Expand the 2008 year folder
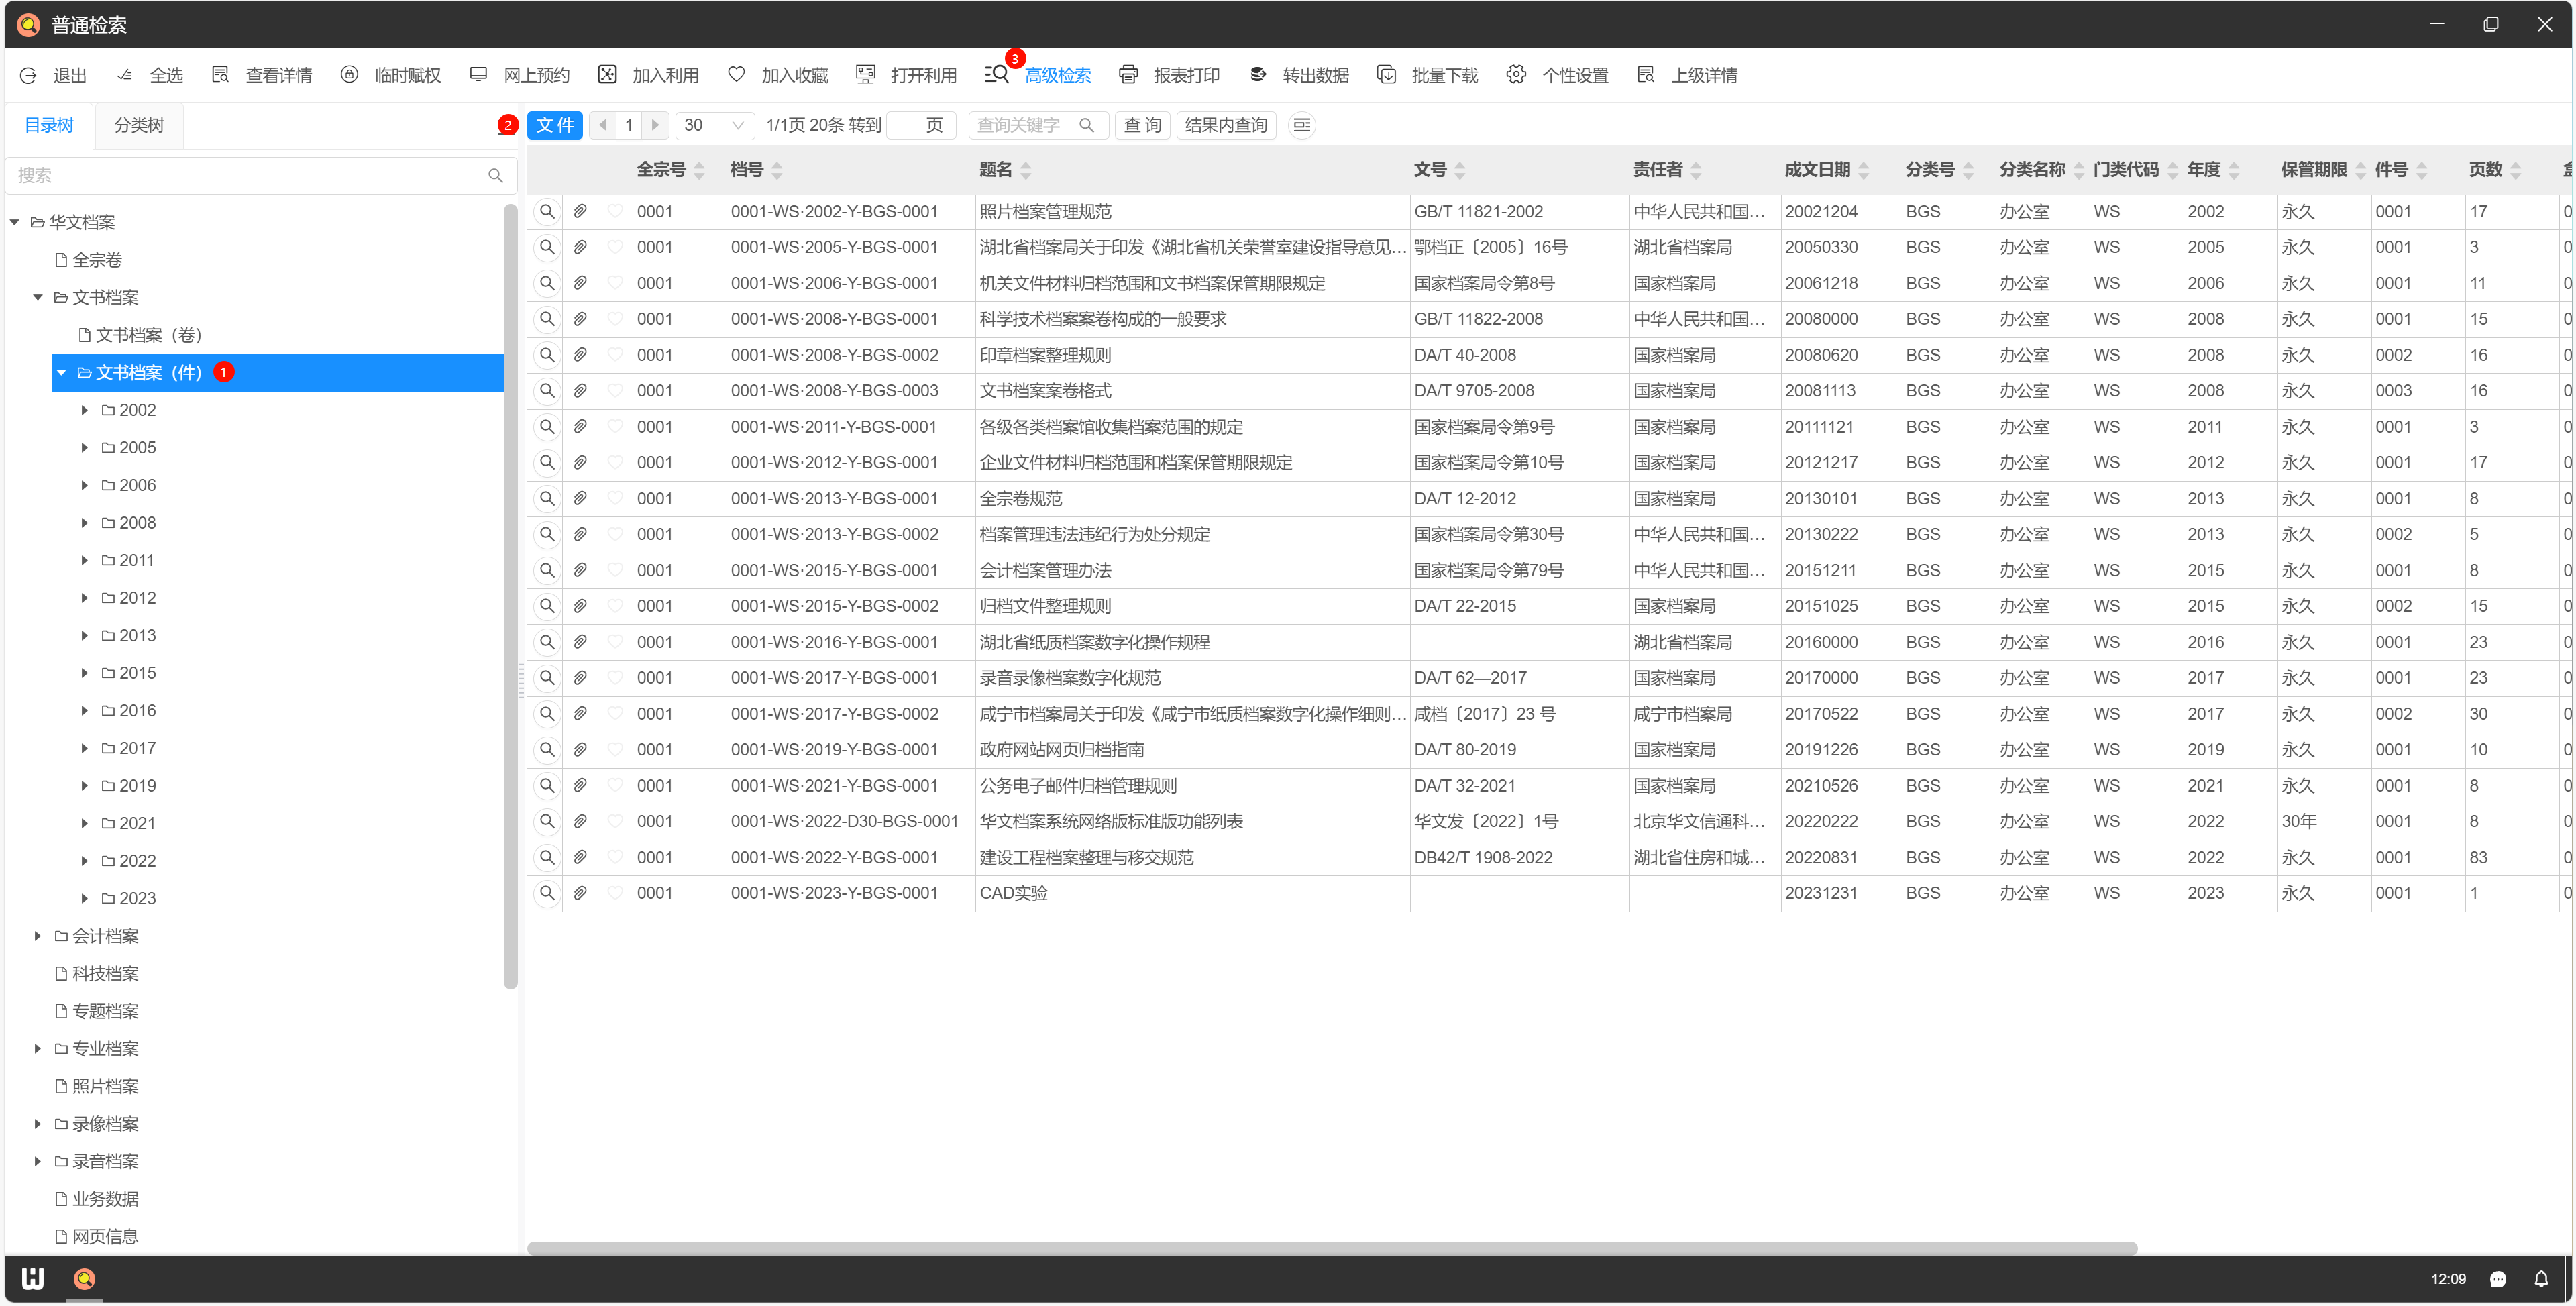 tap(85, 523)
